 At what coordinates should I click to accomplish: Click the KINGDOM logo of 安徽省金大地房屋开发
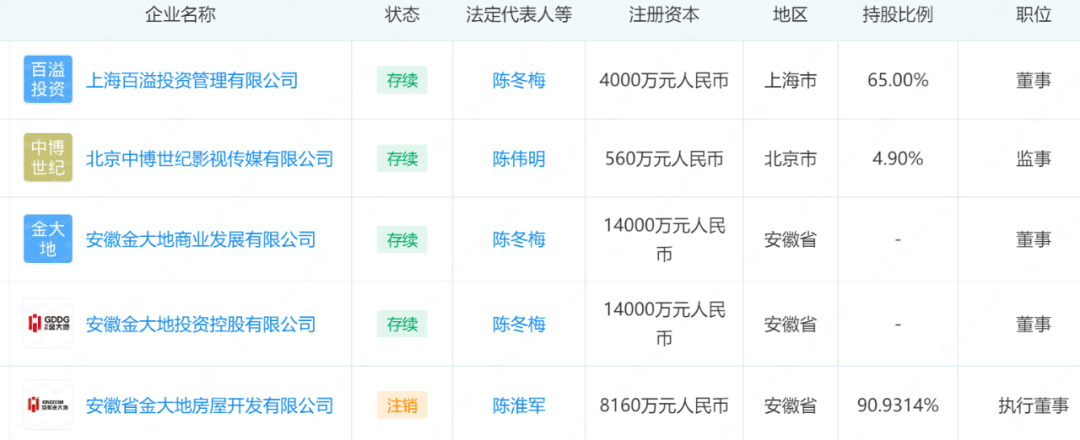(48, 404)
